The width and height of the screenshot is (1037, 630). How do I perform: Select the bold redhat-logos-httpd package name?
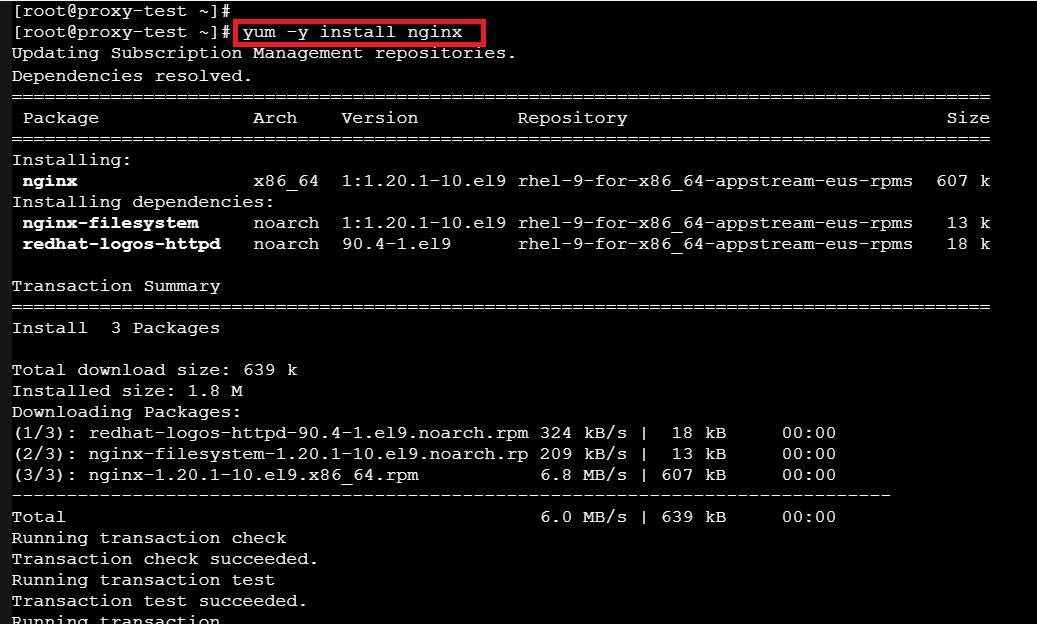click(122, 244)
